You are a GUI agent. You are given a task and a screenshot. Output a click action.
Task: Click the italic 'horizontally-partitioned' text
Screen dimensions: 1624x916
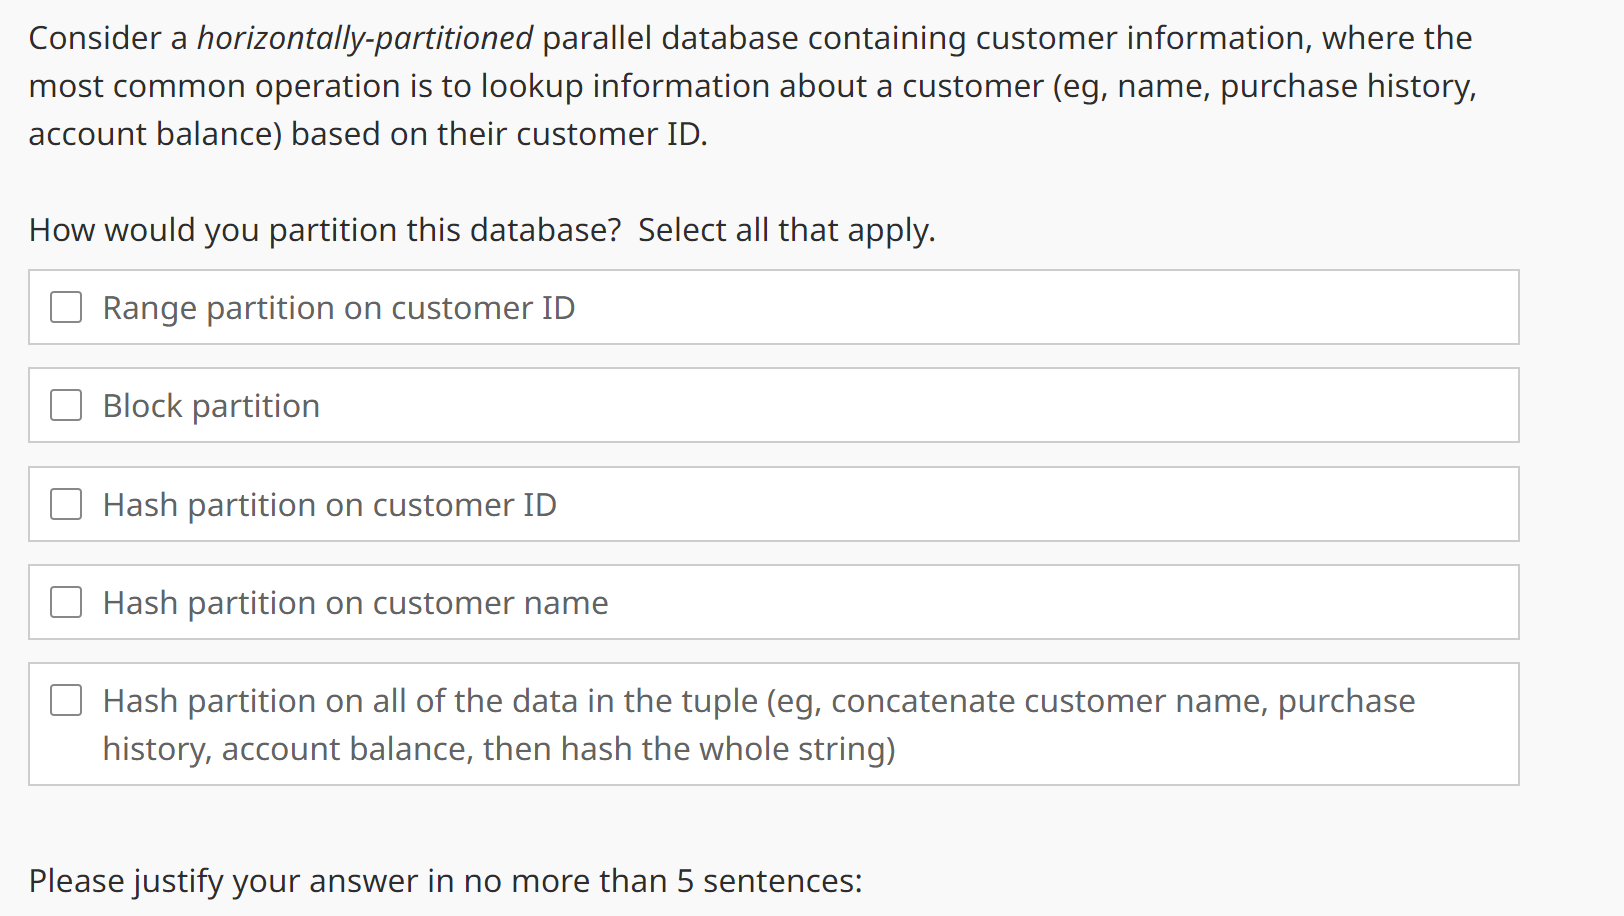[x=365, y=38]
